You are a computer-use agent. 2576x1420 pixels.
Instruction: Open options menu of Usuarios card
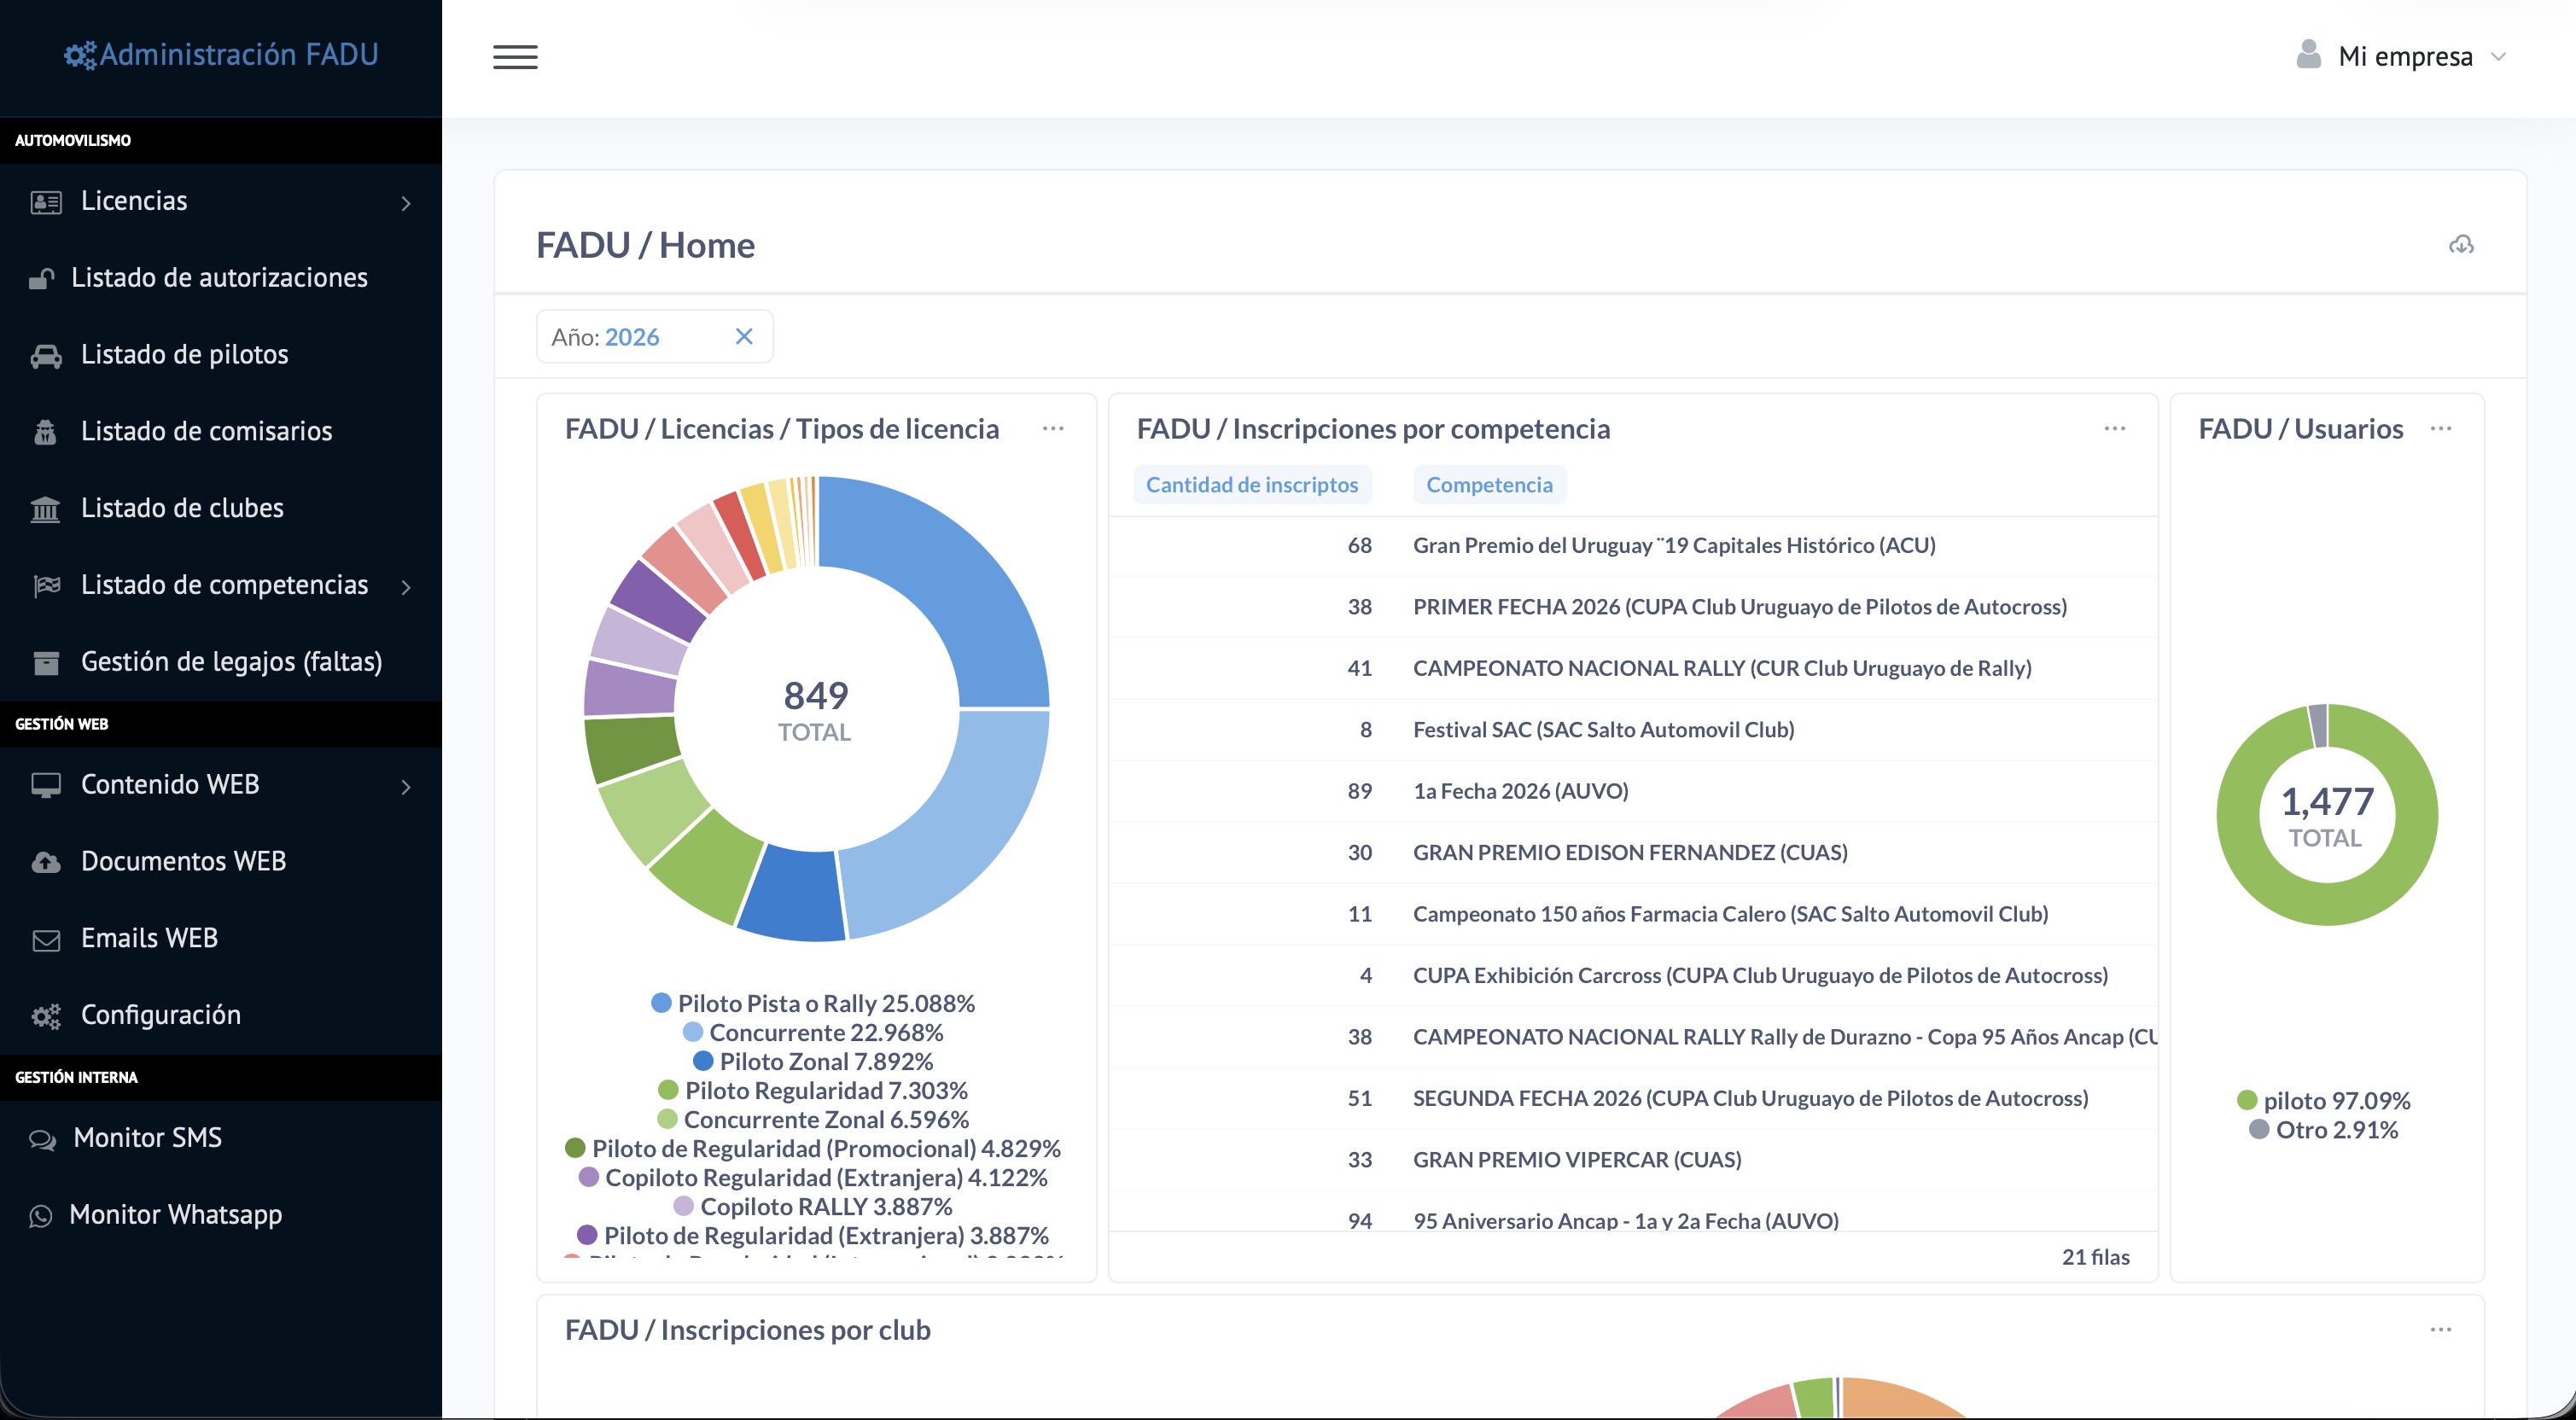click(x=2441, y=428)
